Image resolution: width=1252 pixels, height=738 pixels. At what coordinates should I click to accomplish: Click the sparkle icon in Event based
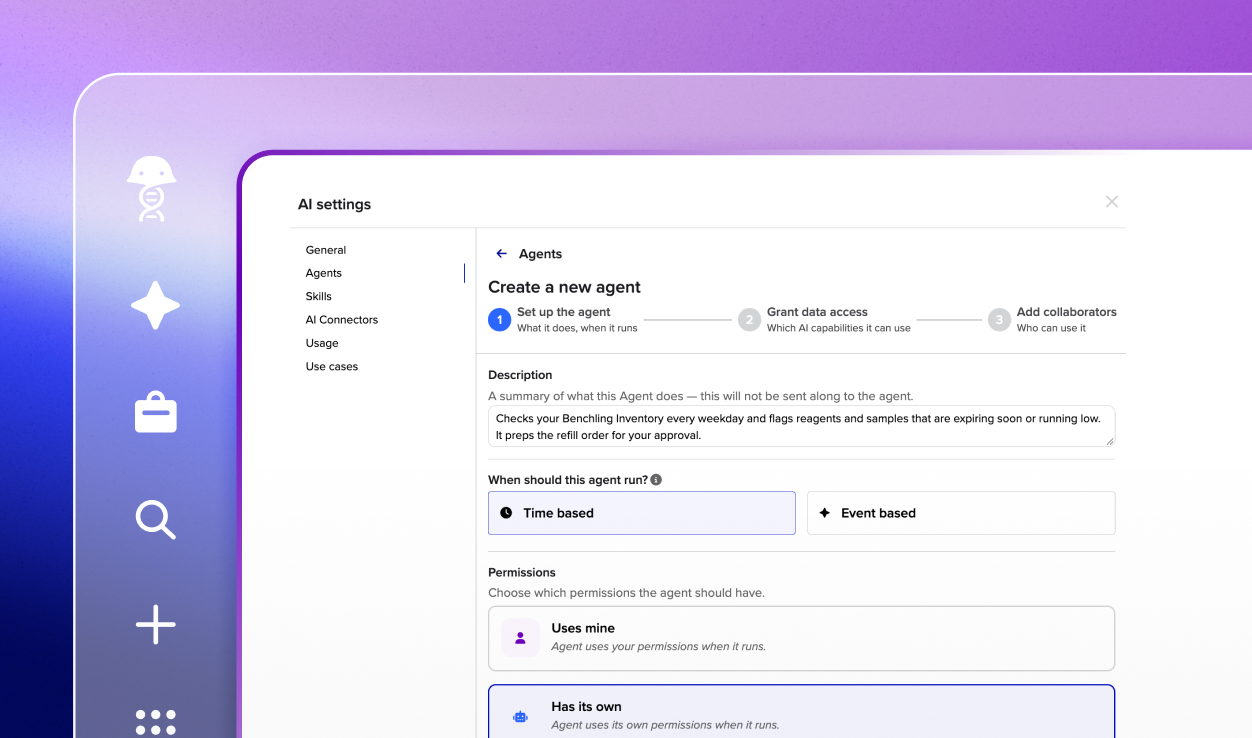click(825, 513)
